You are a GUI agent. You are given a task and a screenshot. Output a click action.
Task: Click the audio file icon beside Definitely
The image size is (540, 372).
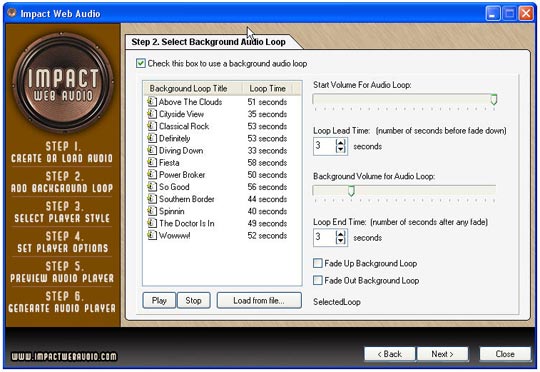152,138
